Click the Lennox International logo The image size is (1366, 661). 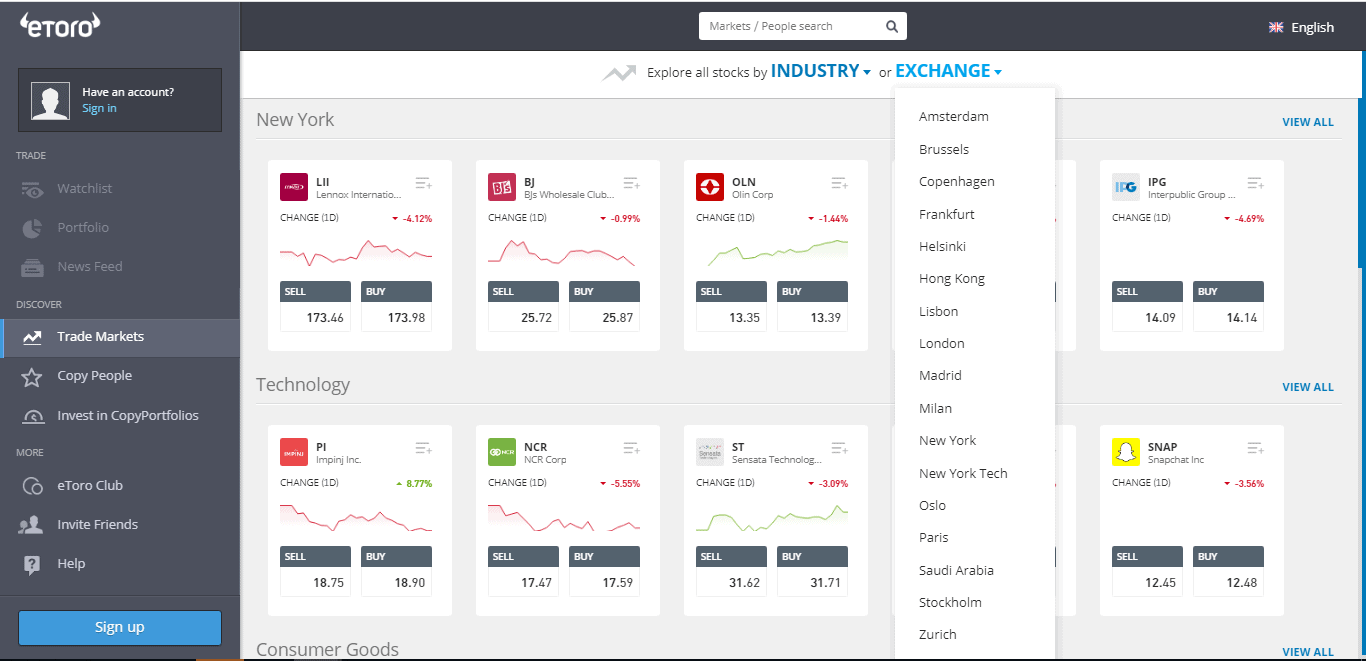(294, 187)
